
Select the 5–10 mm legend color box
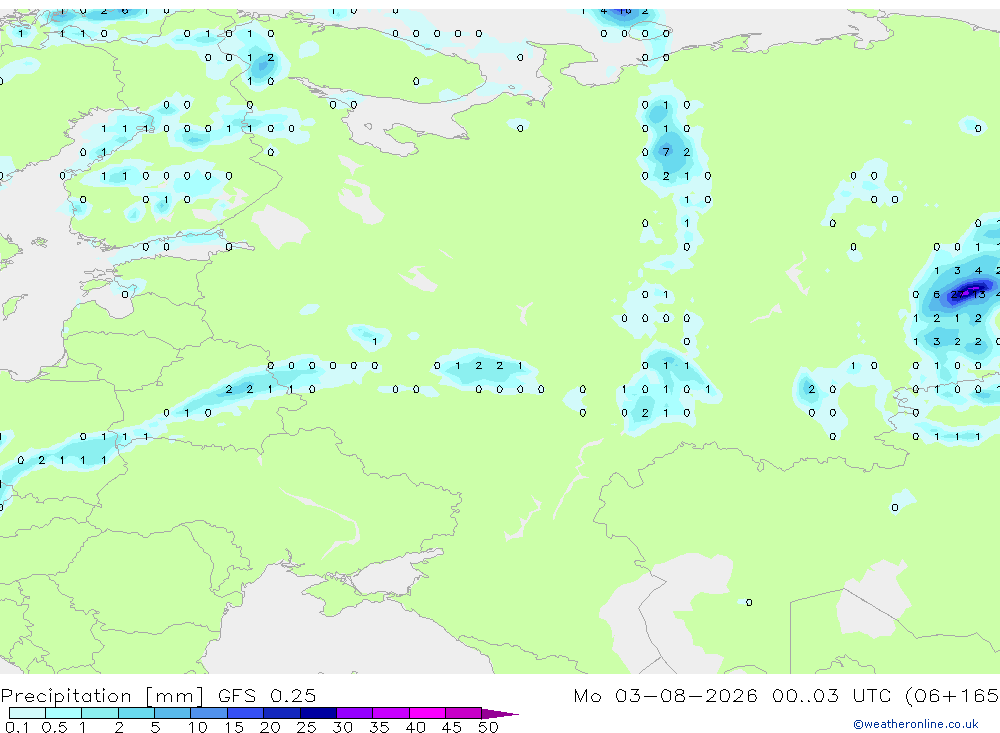pos(173,713)
